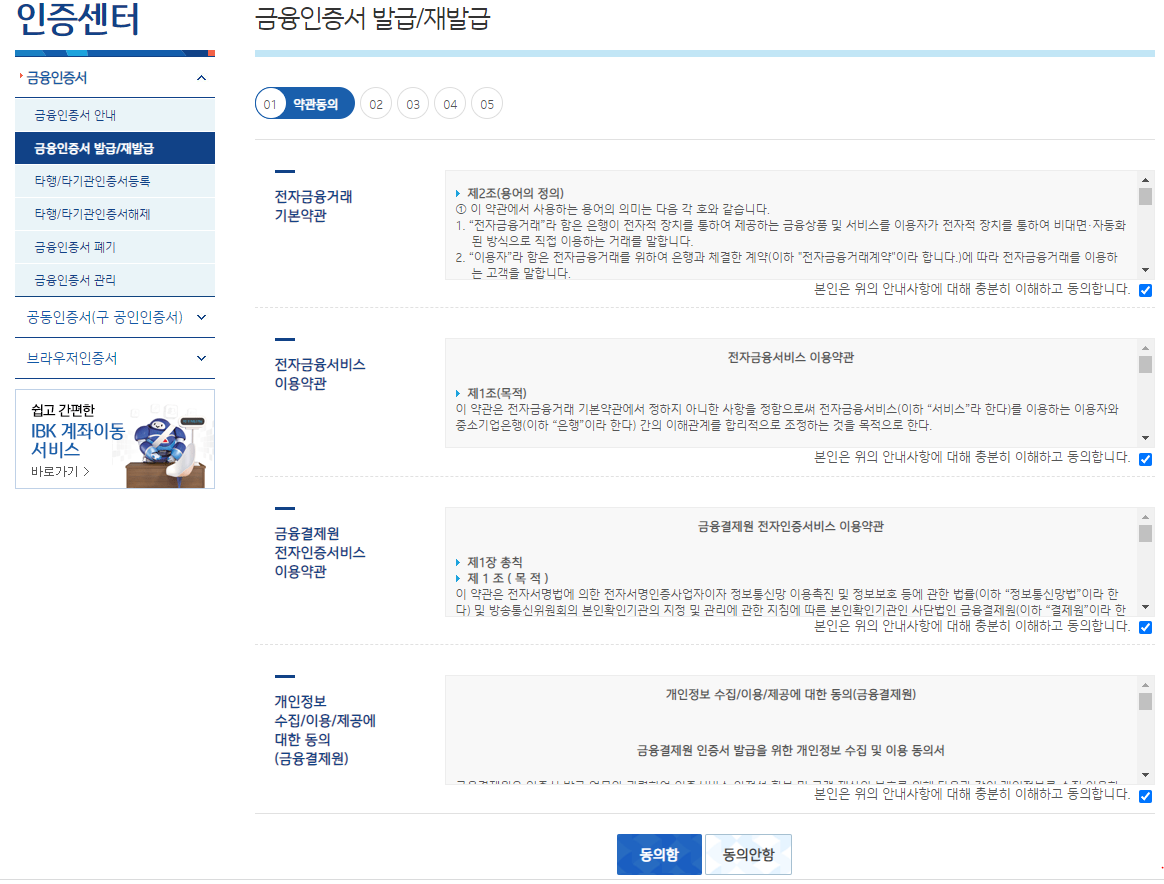Open 타행/타기관인증서등록 menu item
This screenshot has height=884, width=1164.
pyautogui.click(x=115, y=181)
